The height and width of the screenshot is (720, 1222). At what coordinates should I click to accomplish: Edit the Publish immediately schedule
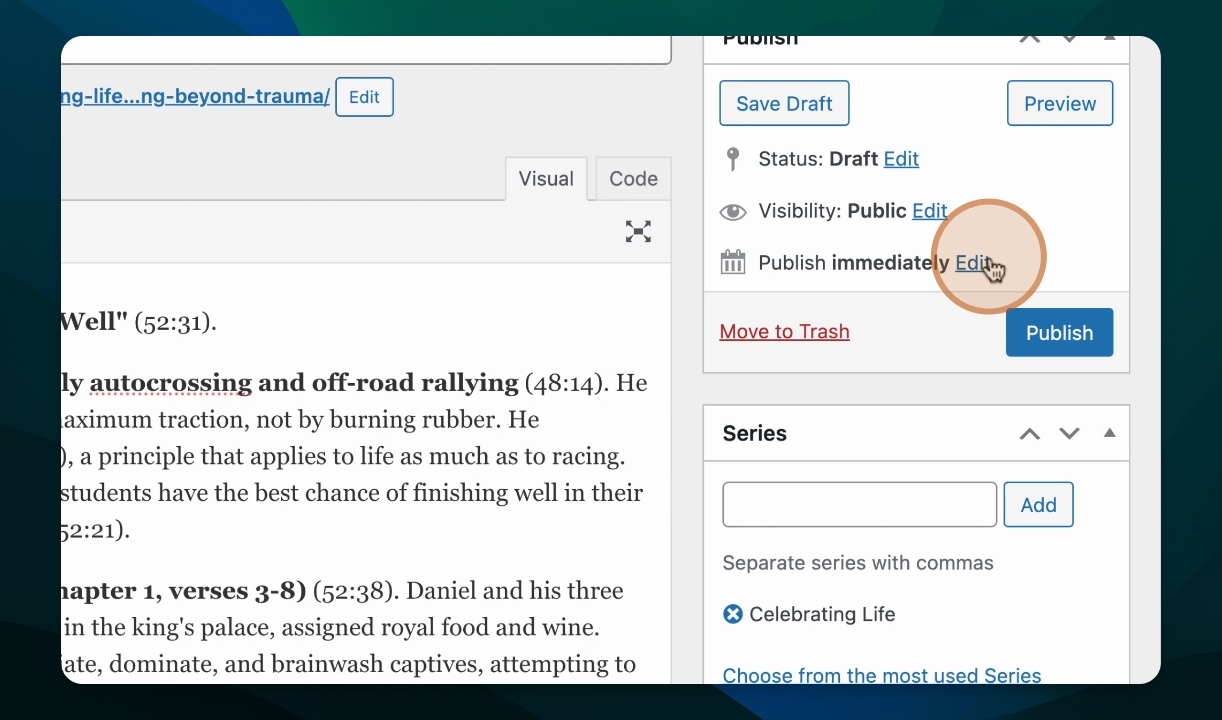(x=971, y=262)
